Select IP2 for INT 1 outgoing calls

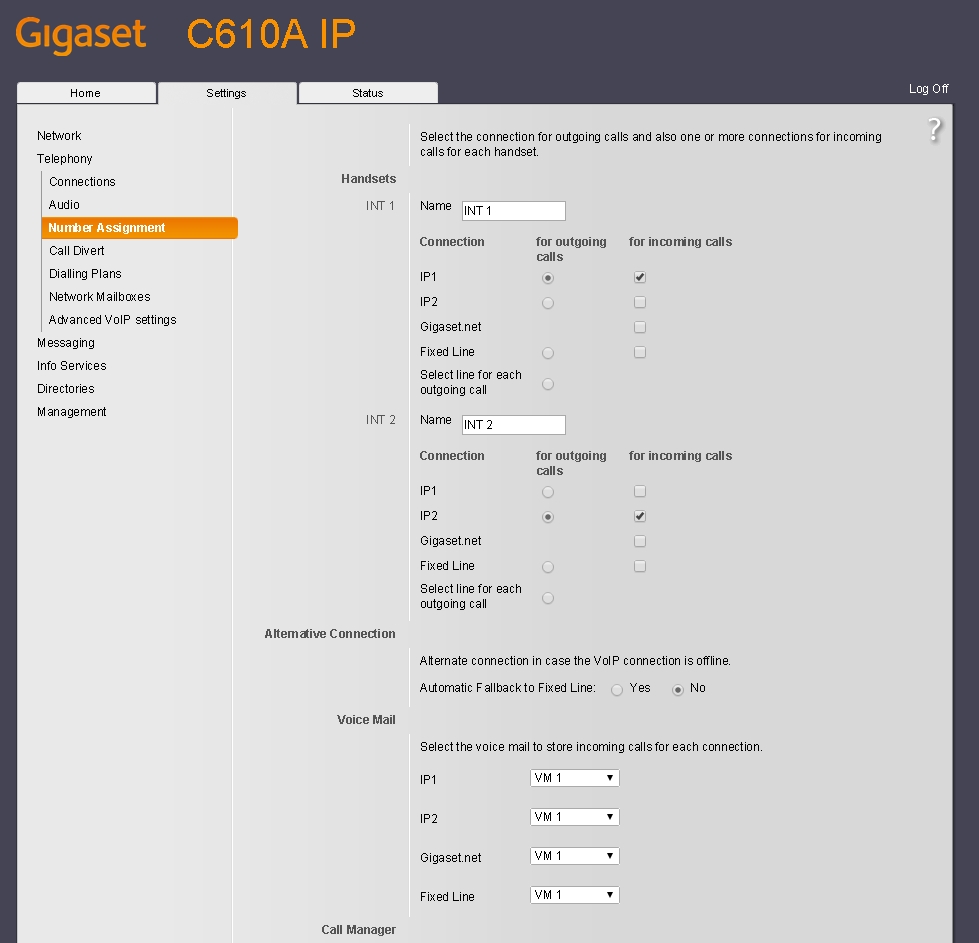(548, 303)
